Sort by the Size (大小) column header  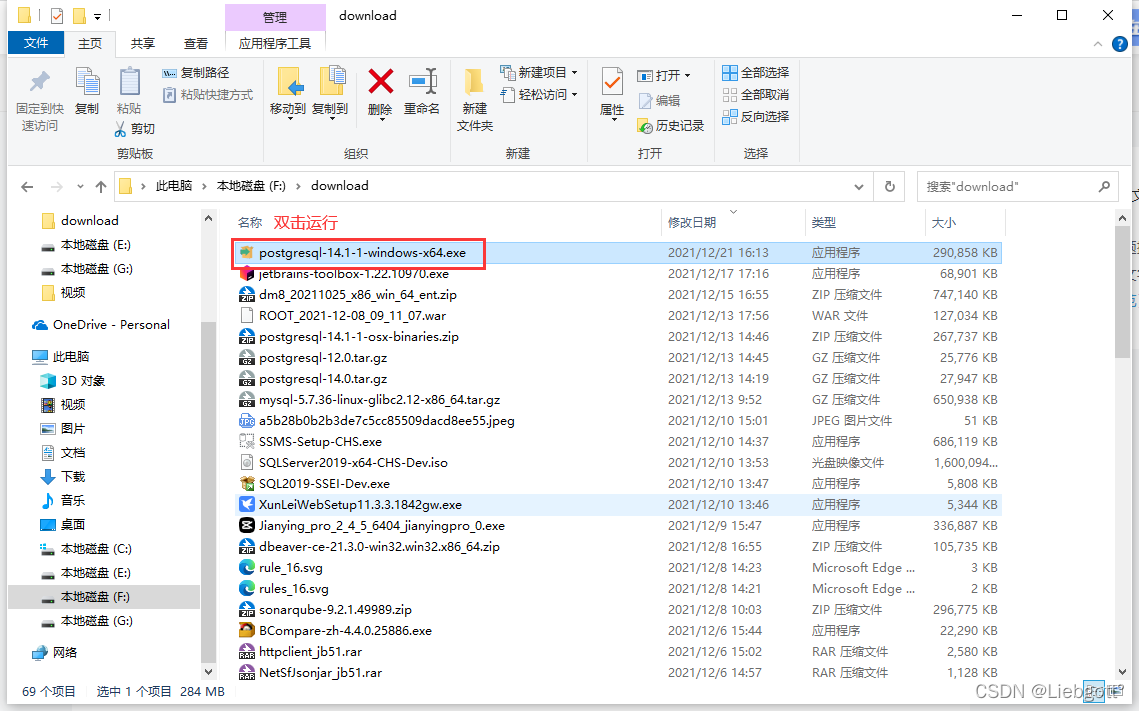(944, 222)
